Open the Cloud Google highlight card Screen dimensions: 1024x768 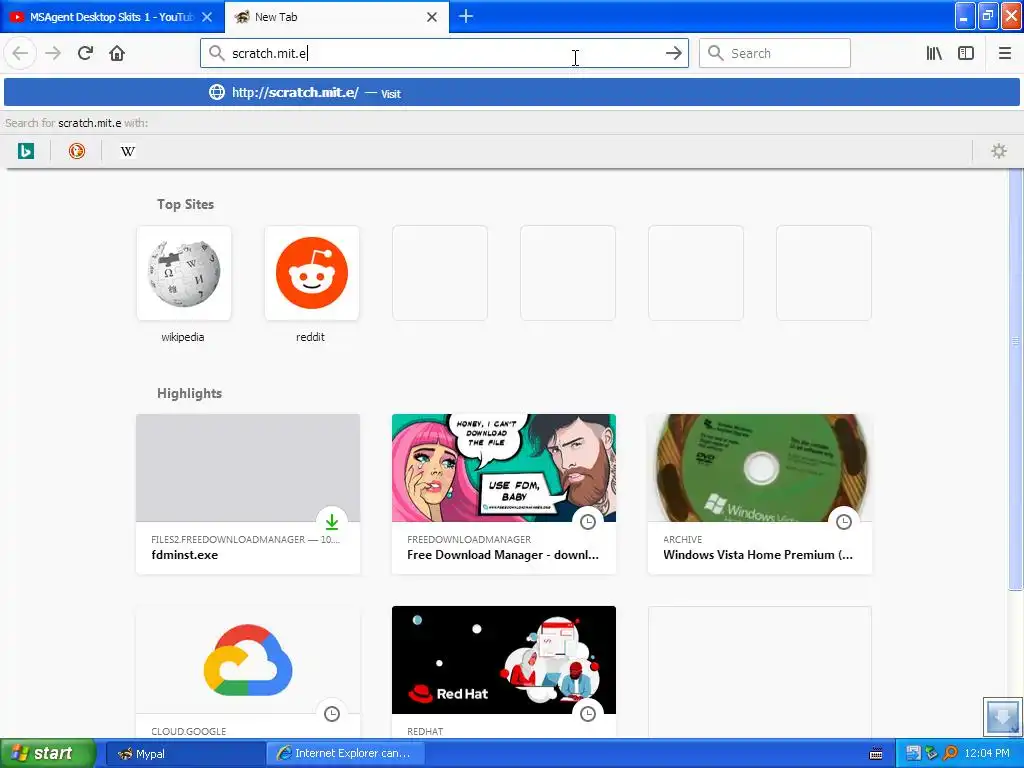(248, 673)
